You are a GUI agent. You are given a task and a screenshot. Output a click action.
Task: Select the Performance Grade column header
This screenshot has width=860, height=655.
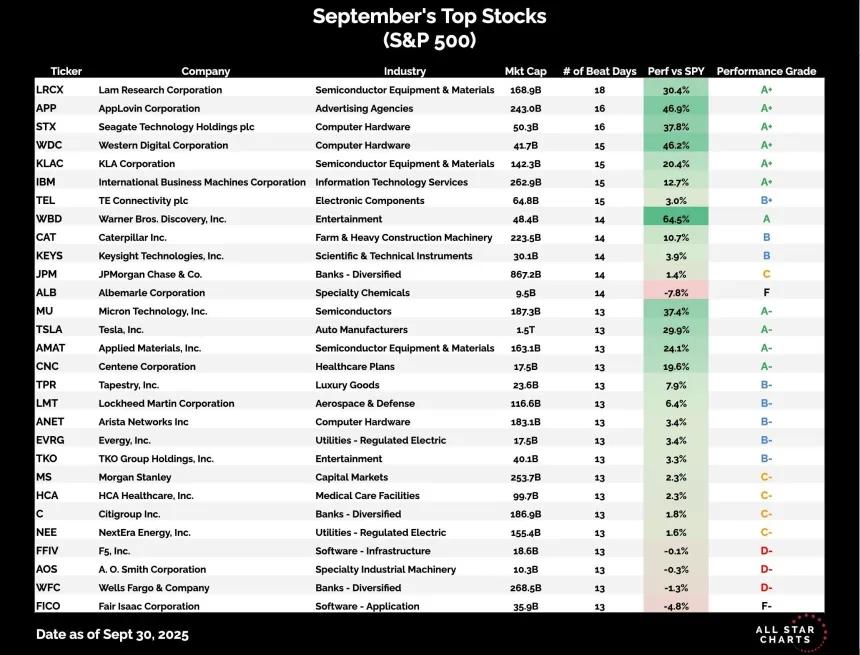766,71
